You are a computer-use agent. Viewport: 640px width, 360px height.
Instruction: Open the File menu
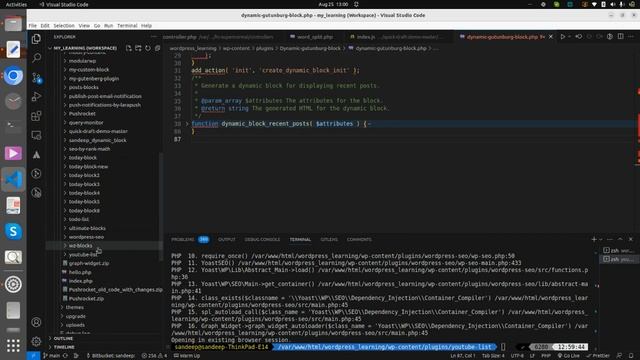33,26
